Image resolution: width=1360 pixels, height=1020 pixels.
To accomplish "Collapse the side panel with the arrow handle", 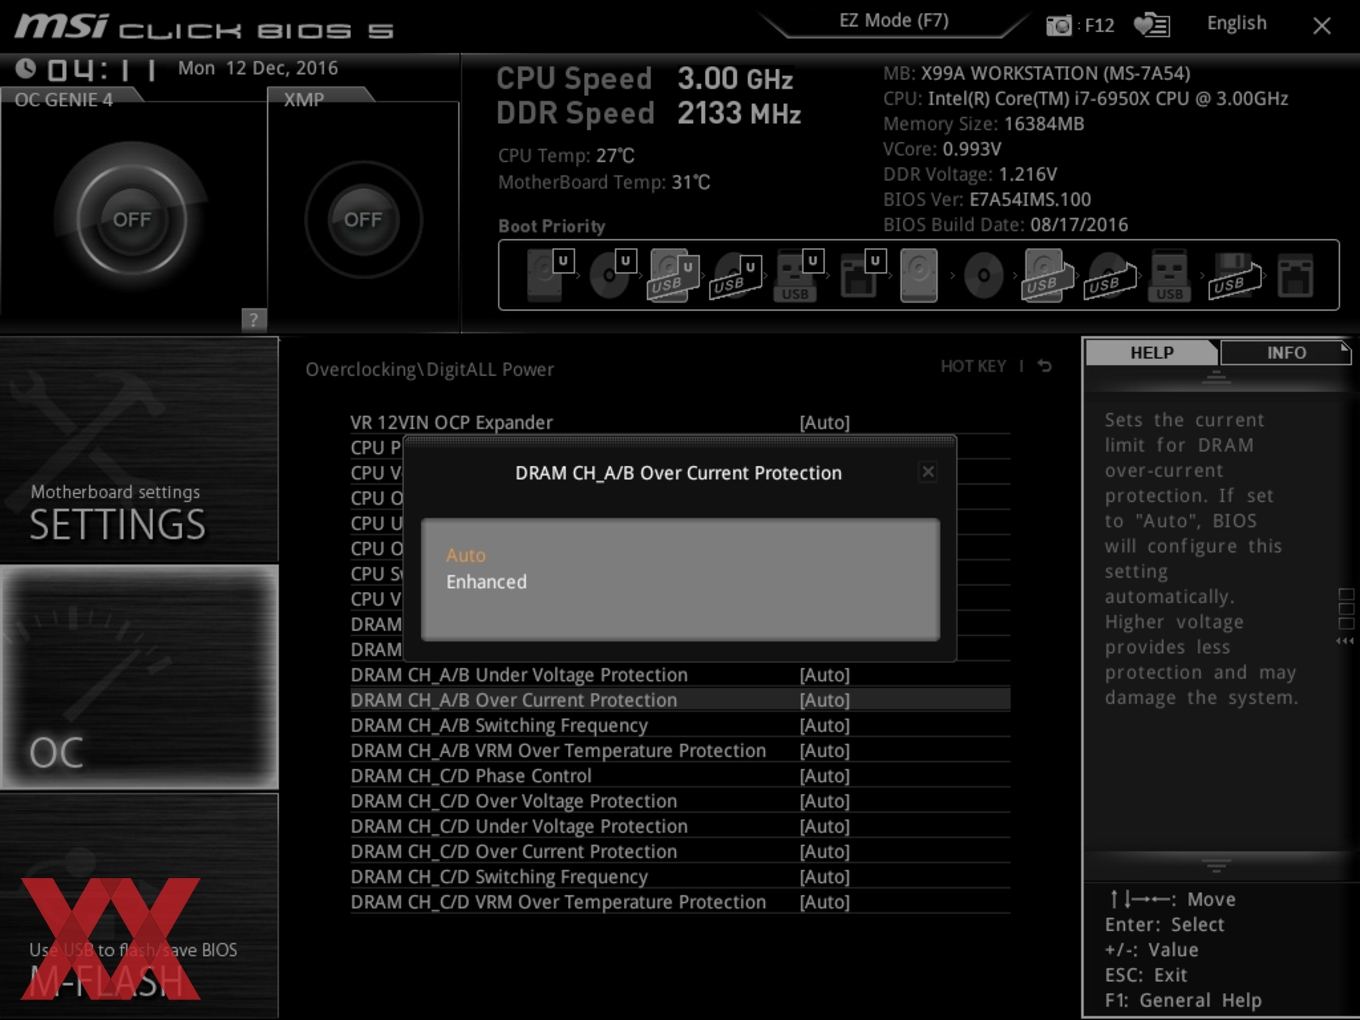I will [1346, 641].
